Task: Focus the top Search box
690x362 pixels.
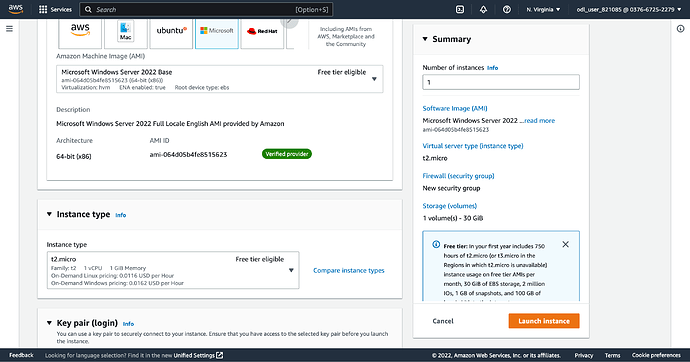Action: pos(206,9)
